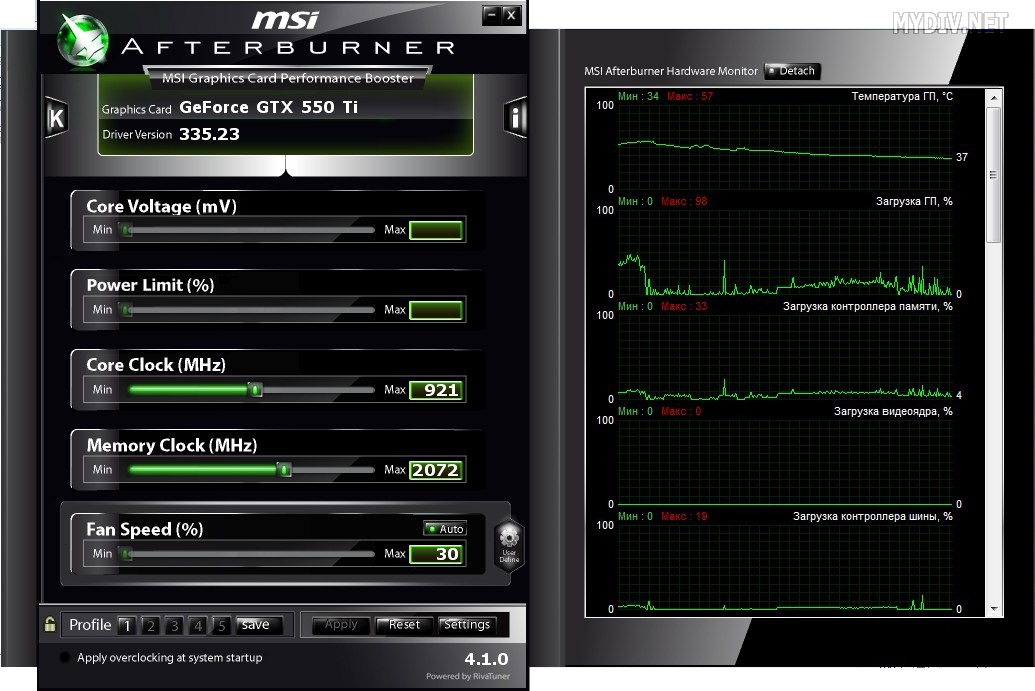
Task: Click the Fan Speed value field showing 30
Action: (436, 554)
